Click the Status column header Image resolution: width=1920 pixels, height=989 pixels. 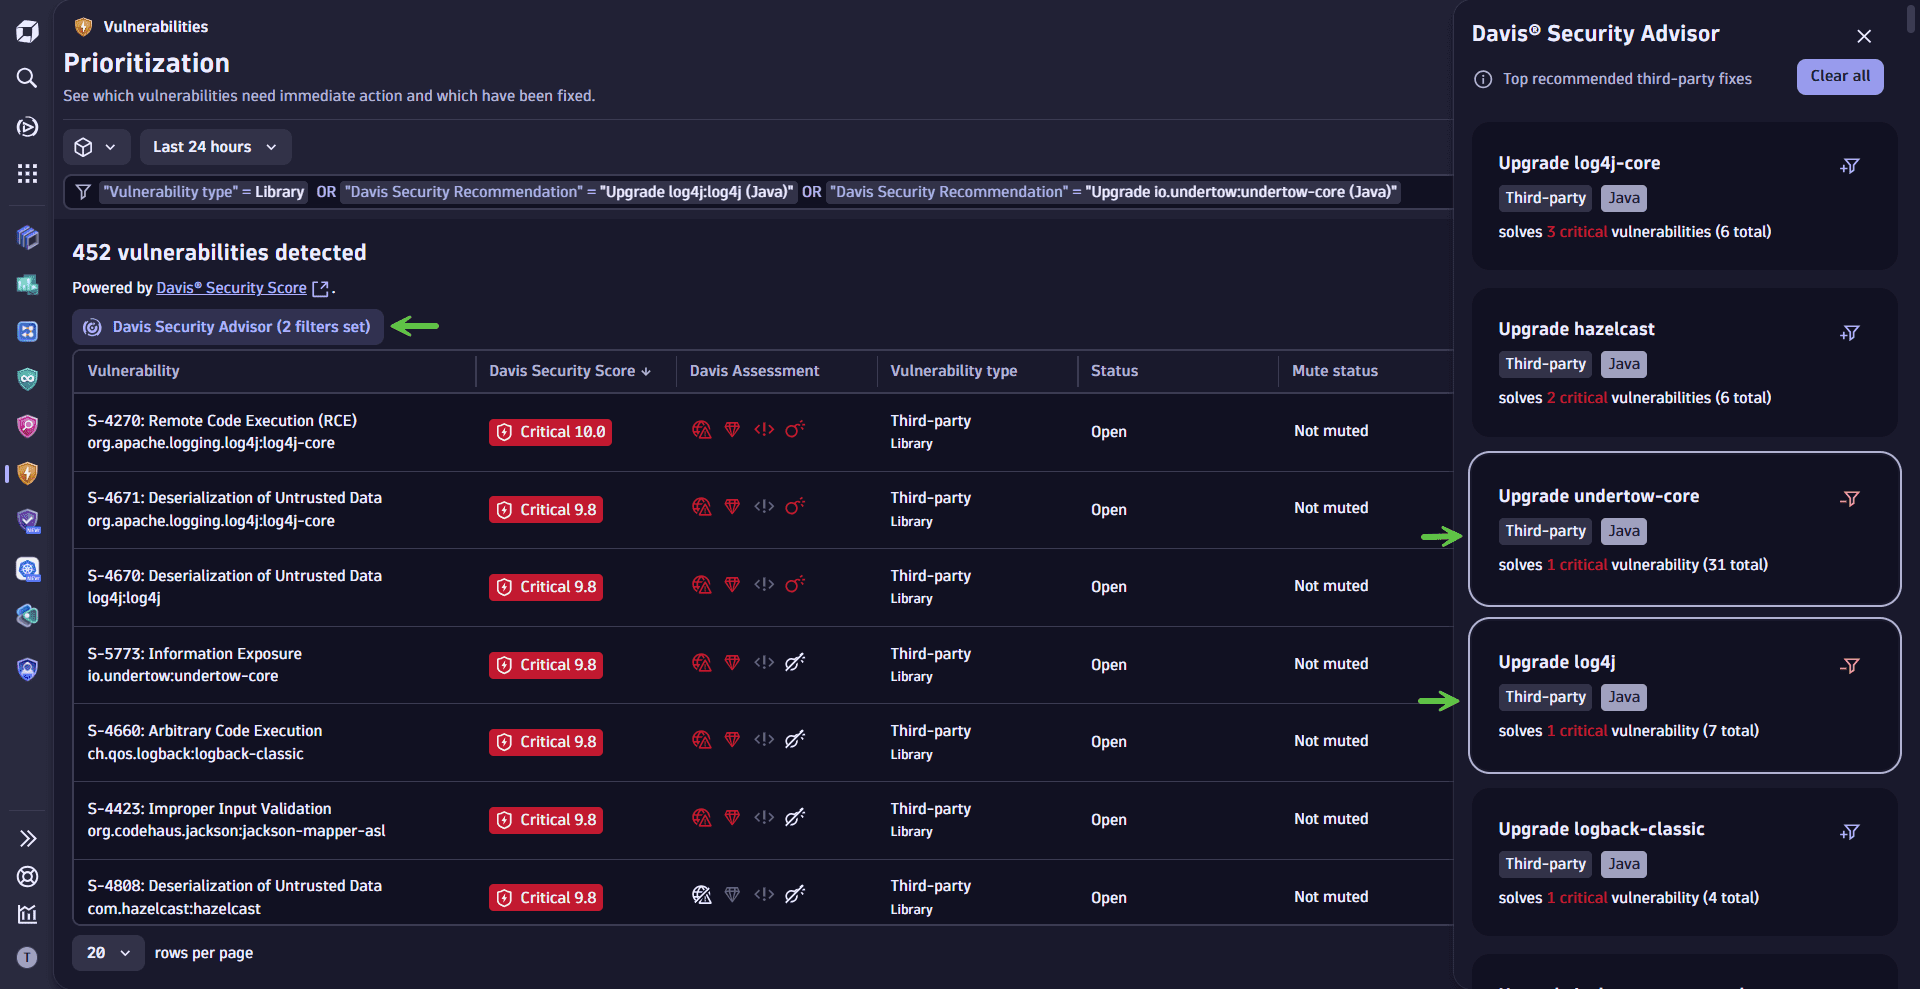pos(1114,371)
